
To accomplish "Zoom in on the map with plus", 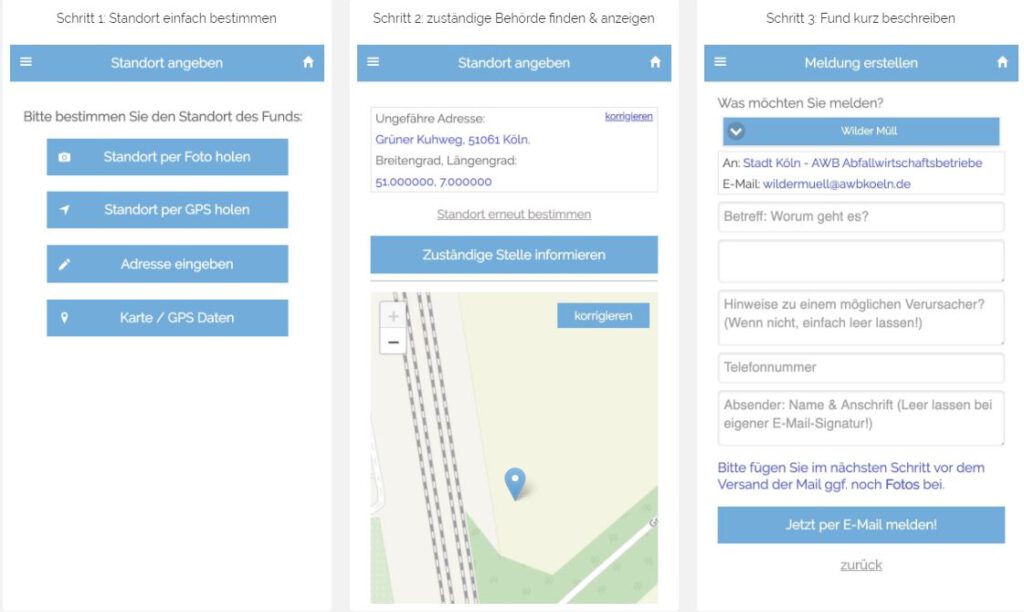I will pyautogui.click(x=393, y=316).
